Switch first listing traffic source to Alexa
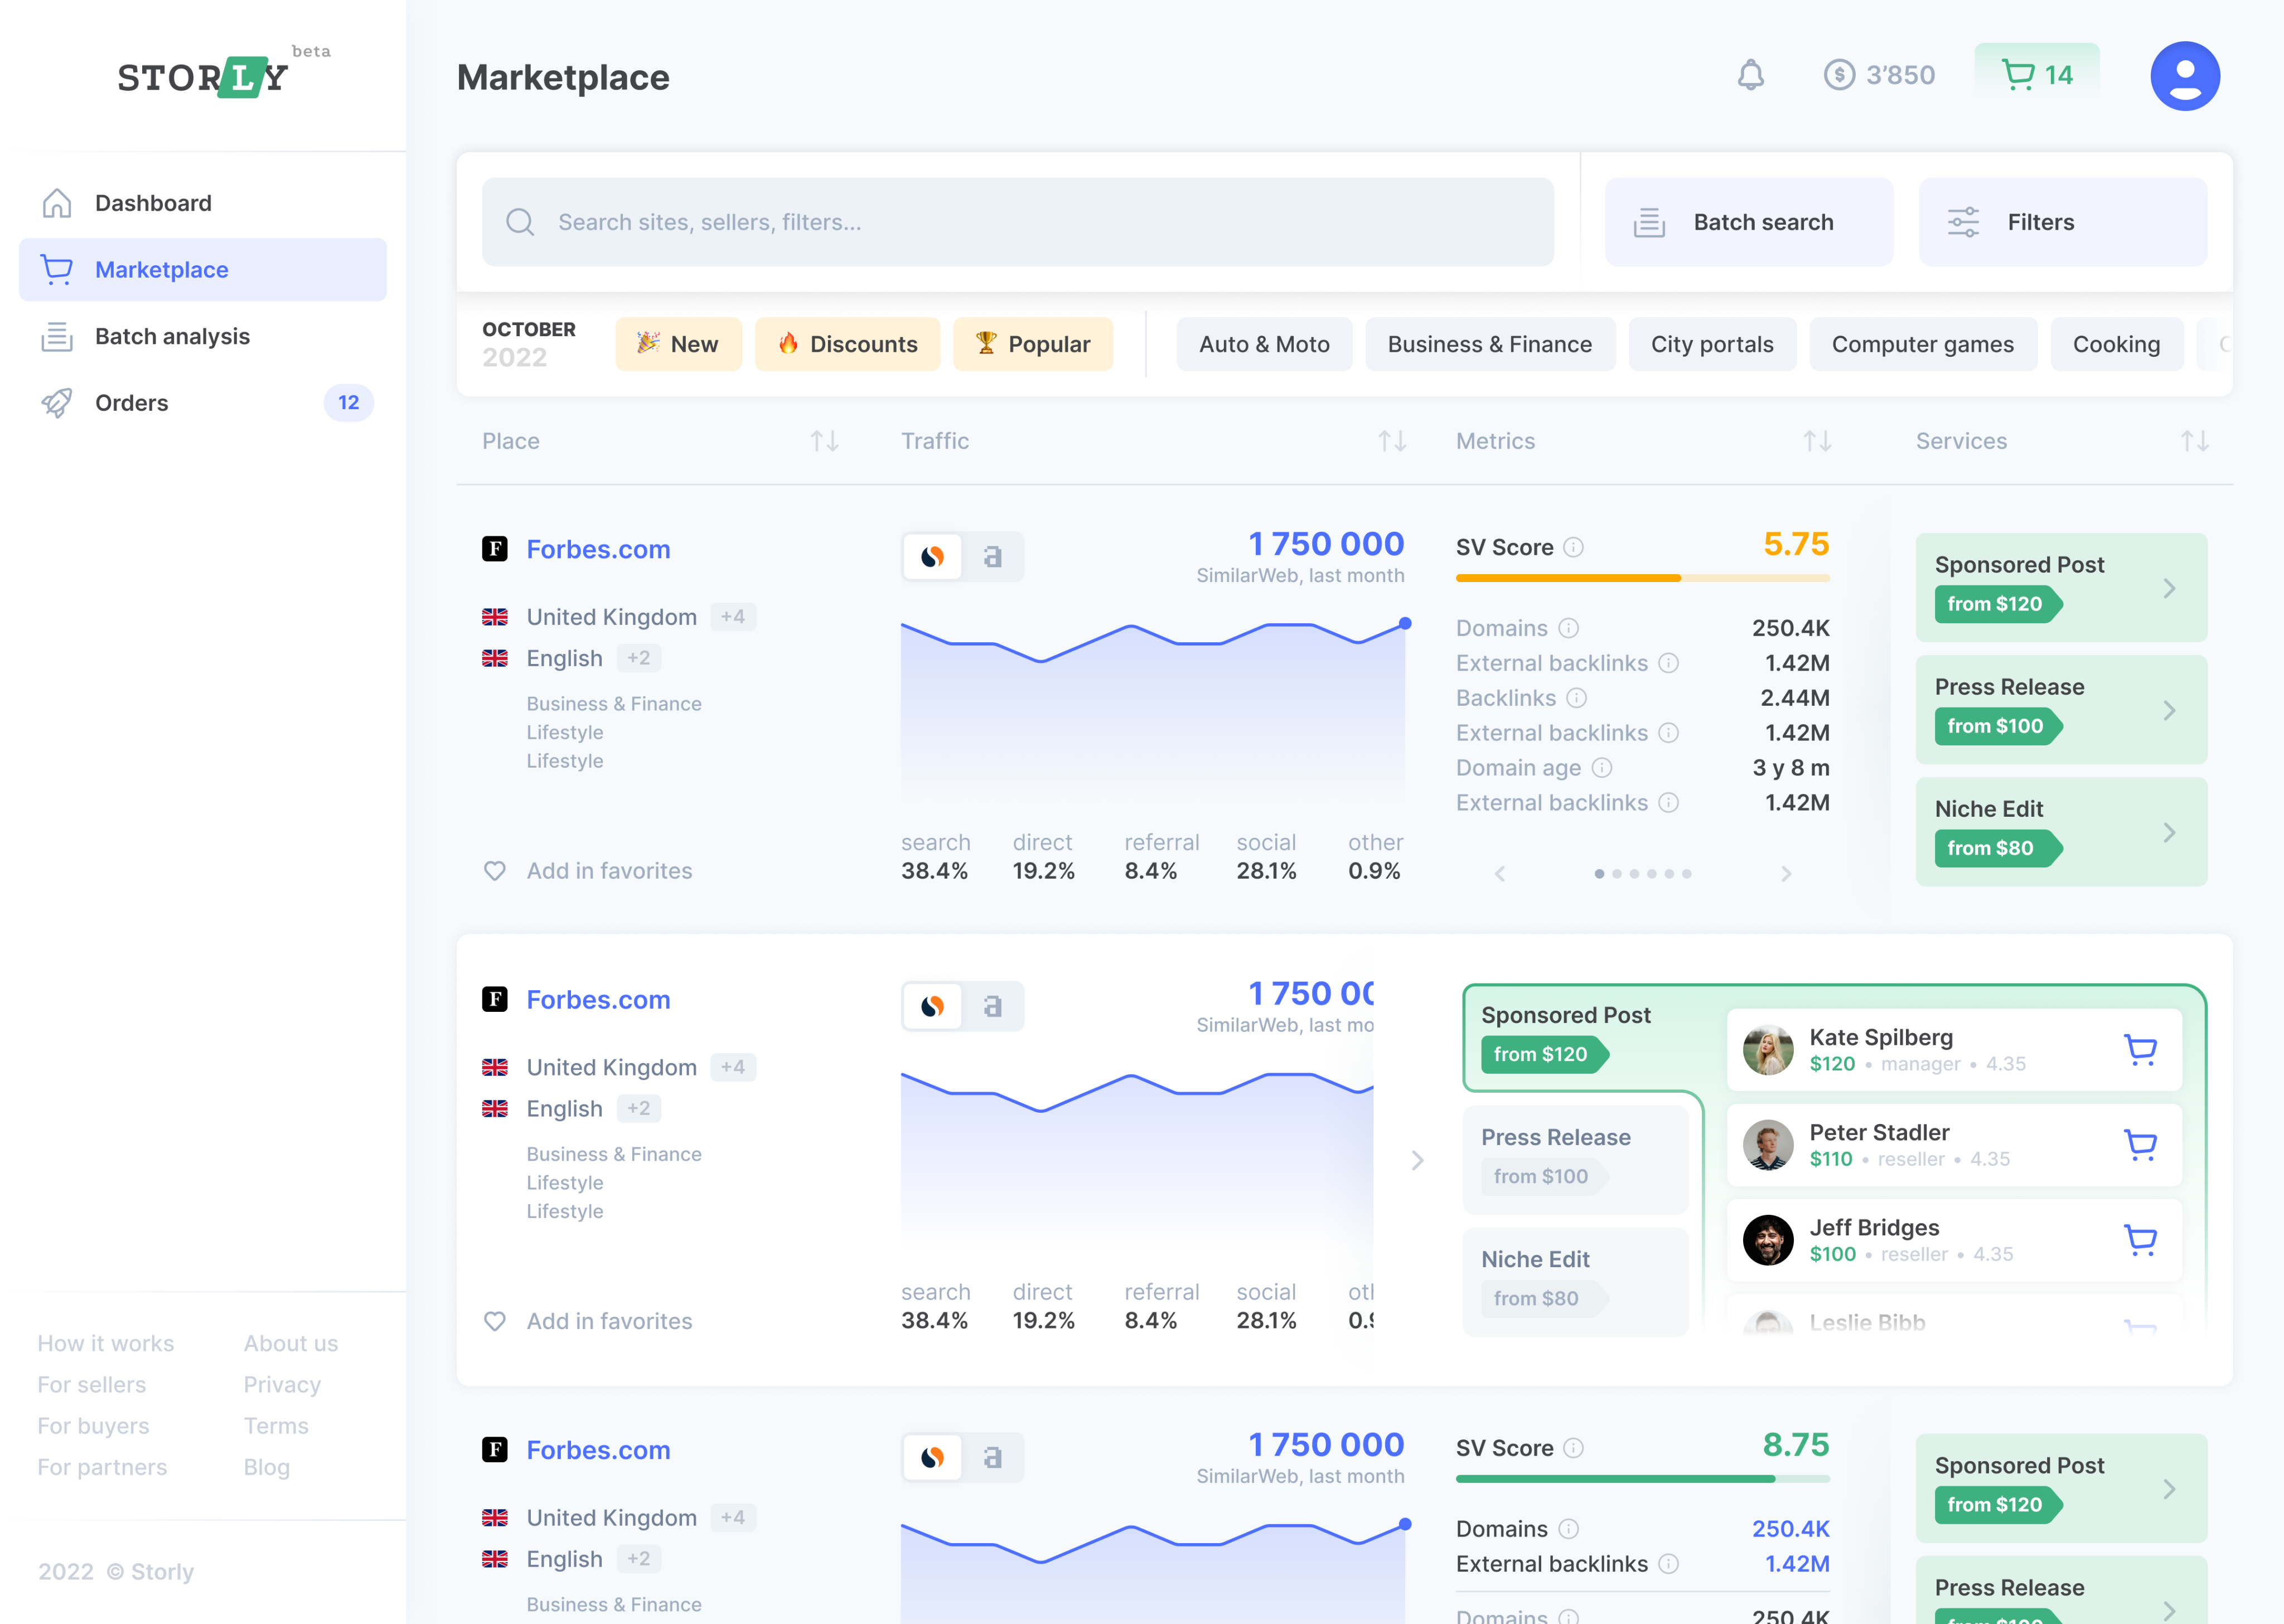The image size is (2284, 1624). pos(992,557)
